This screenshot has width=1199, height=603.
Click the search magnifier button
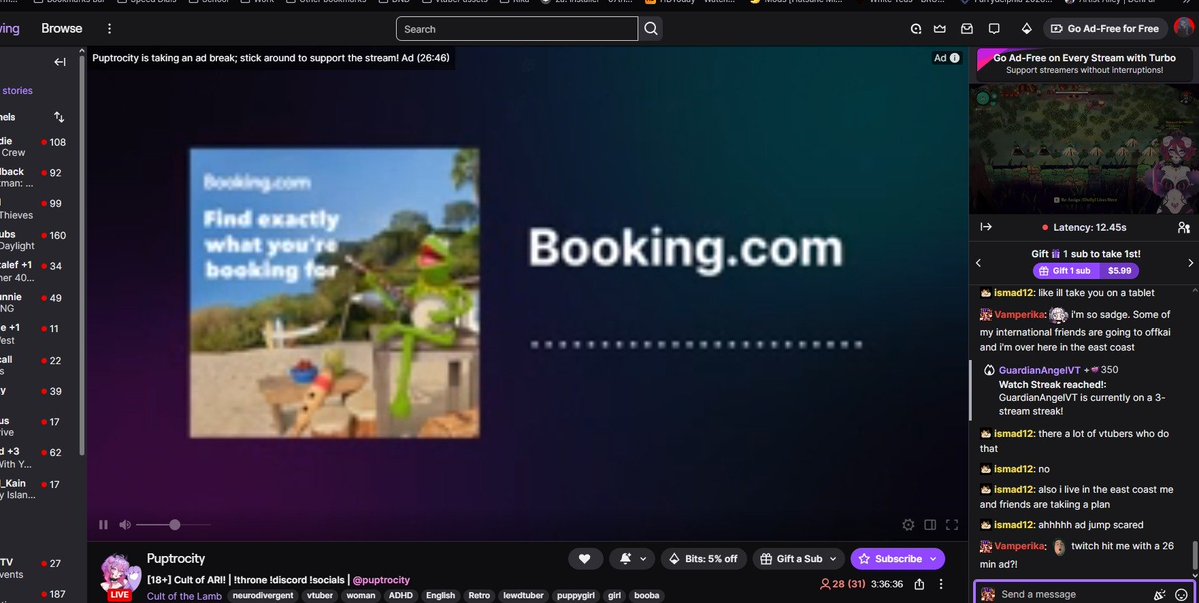pos(651,28)
